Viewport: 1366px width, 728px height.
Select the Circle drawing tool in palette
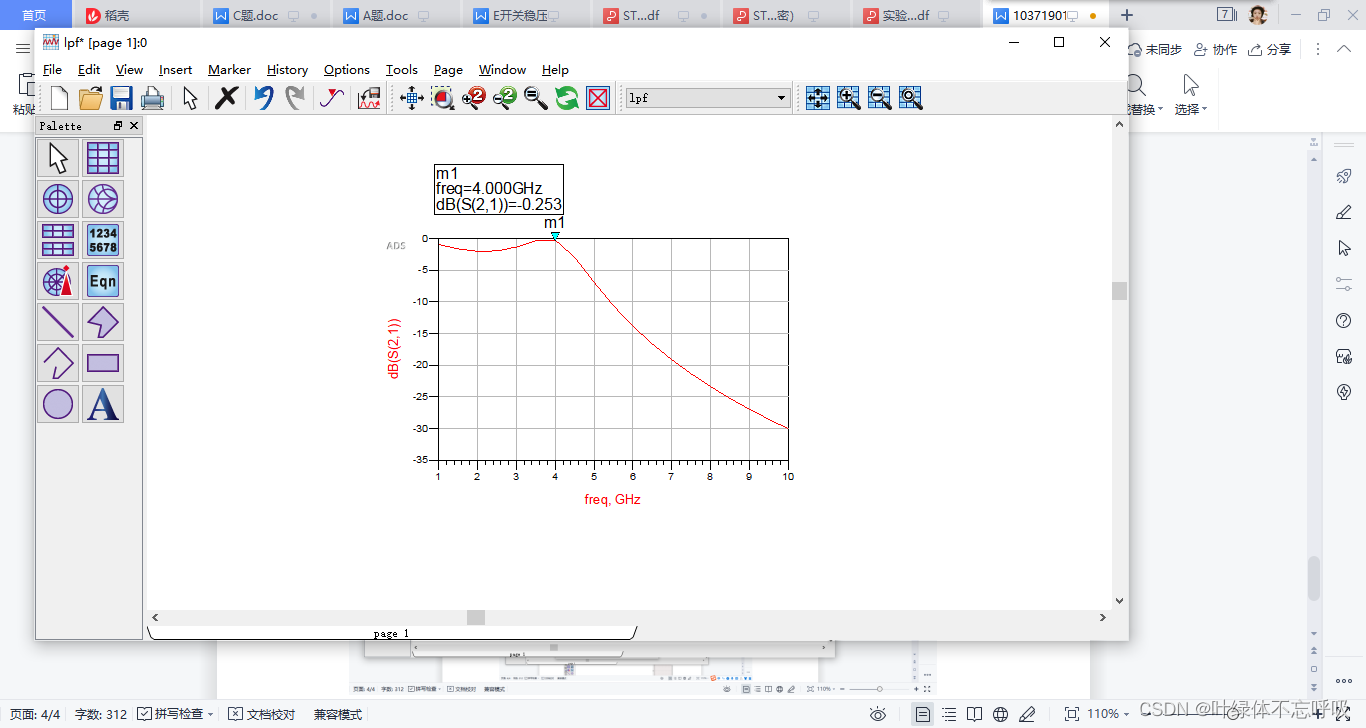58,404
